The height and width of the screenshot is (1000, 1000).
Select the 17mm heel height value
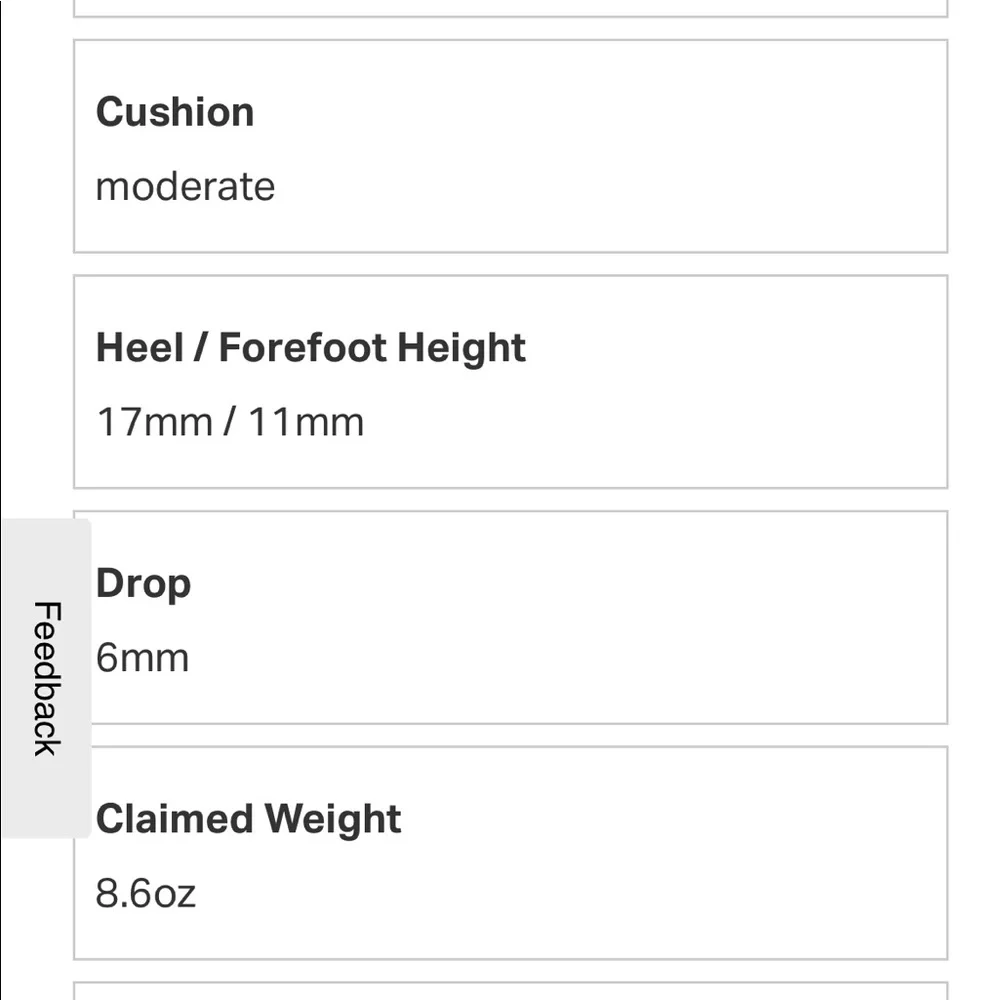(x=154, y=421)
